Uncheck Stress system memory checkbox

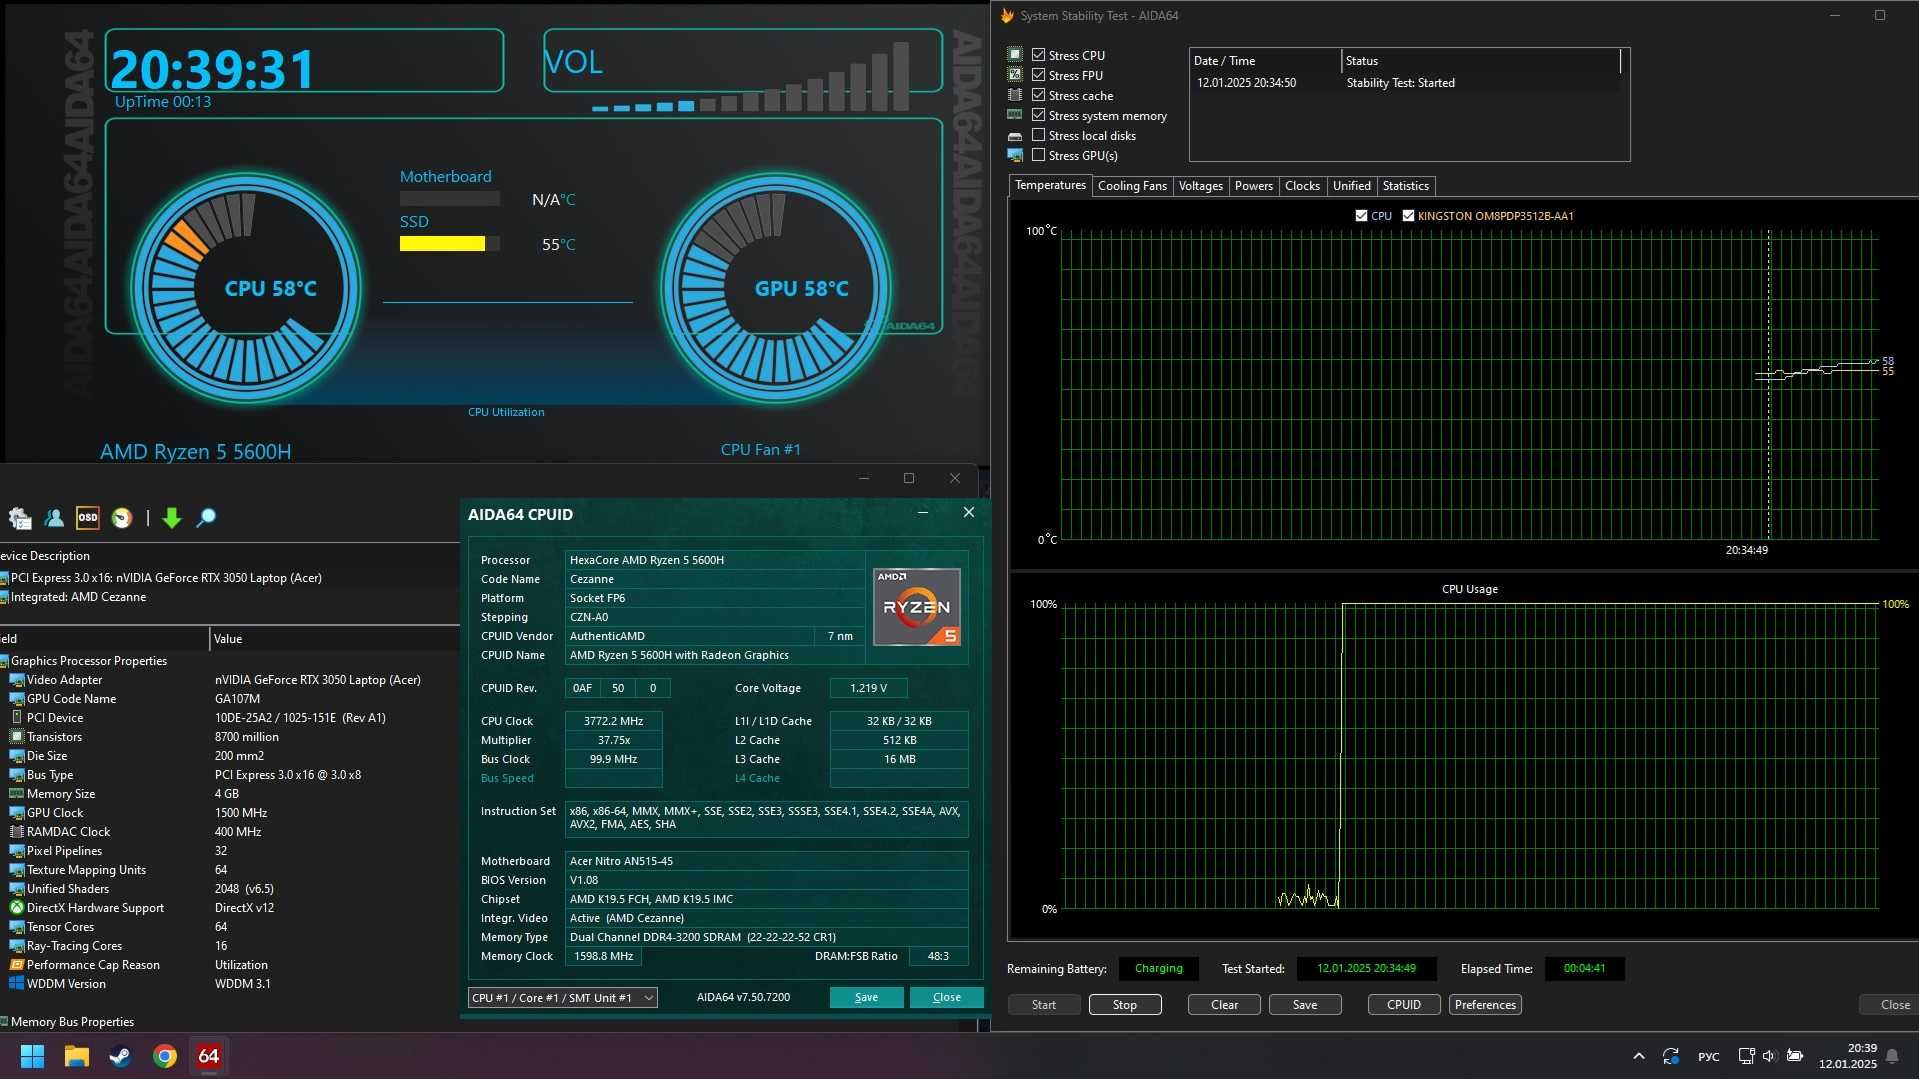1039,115
